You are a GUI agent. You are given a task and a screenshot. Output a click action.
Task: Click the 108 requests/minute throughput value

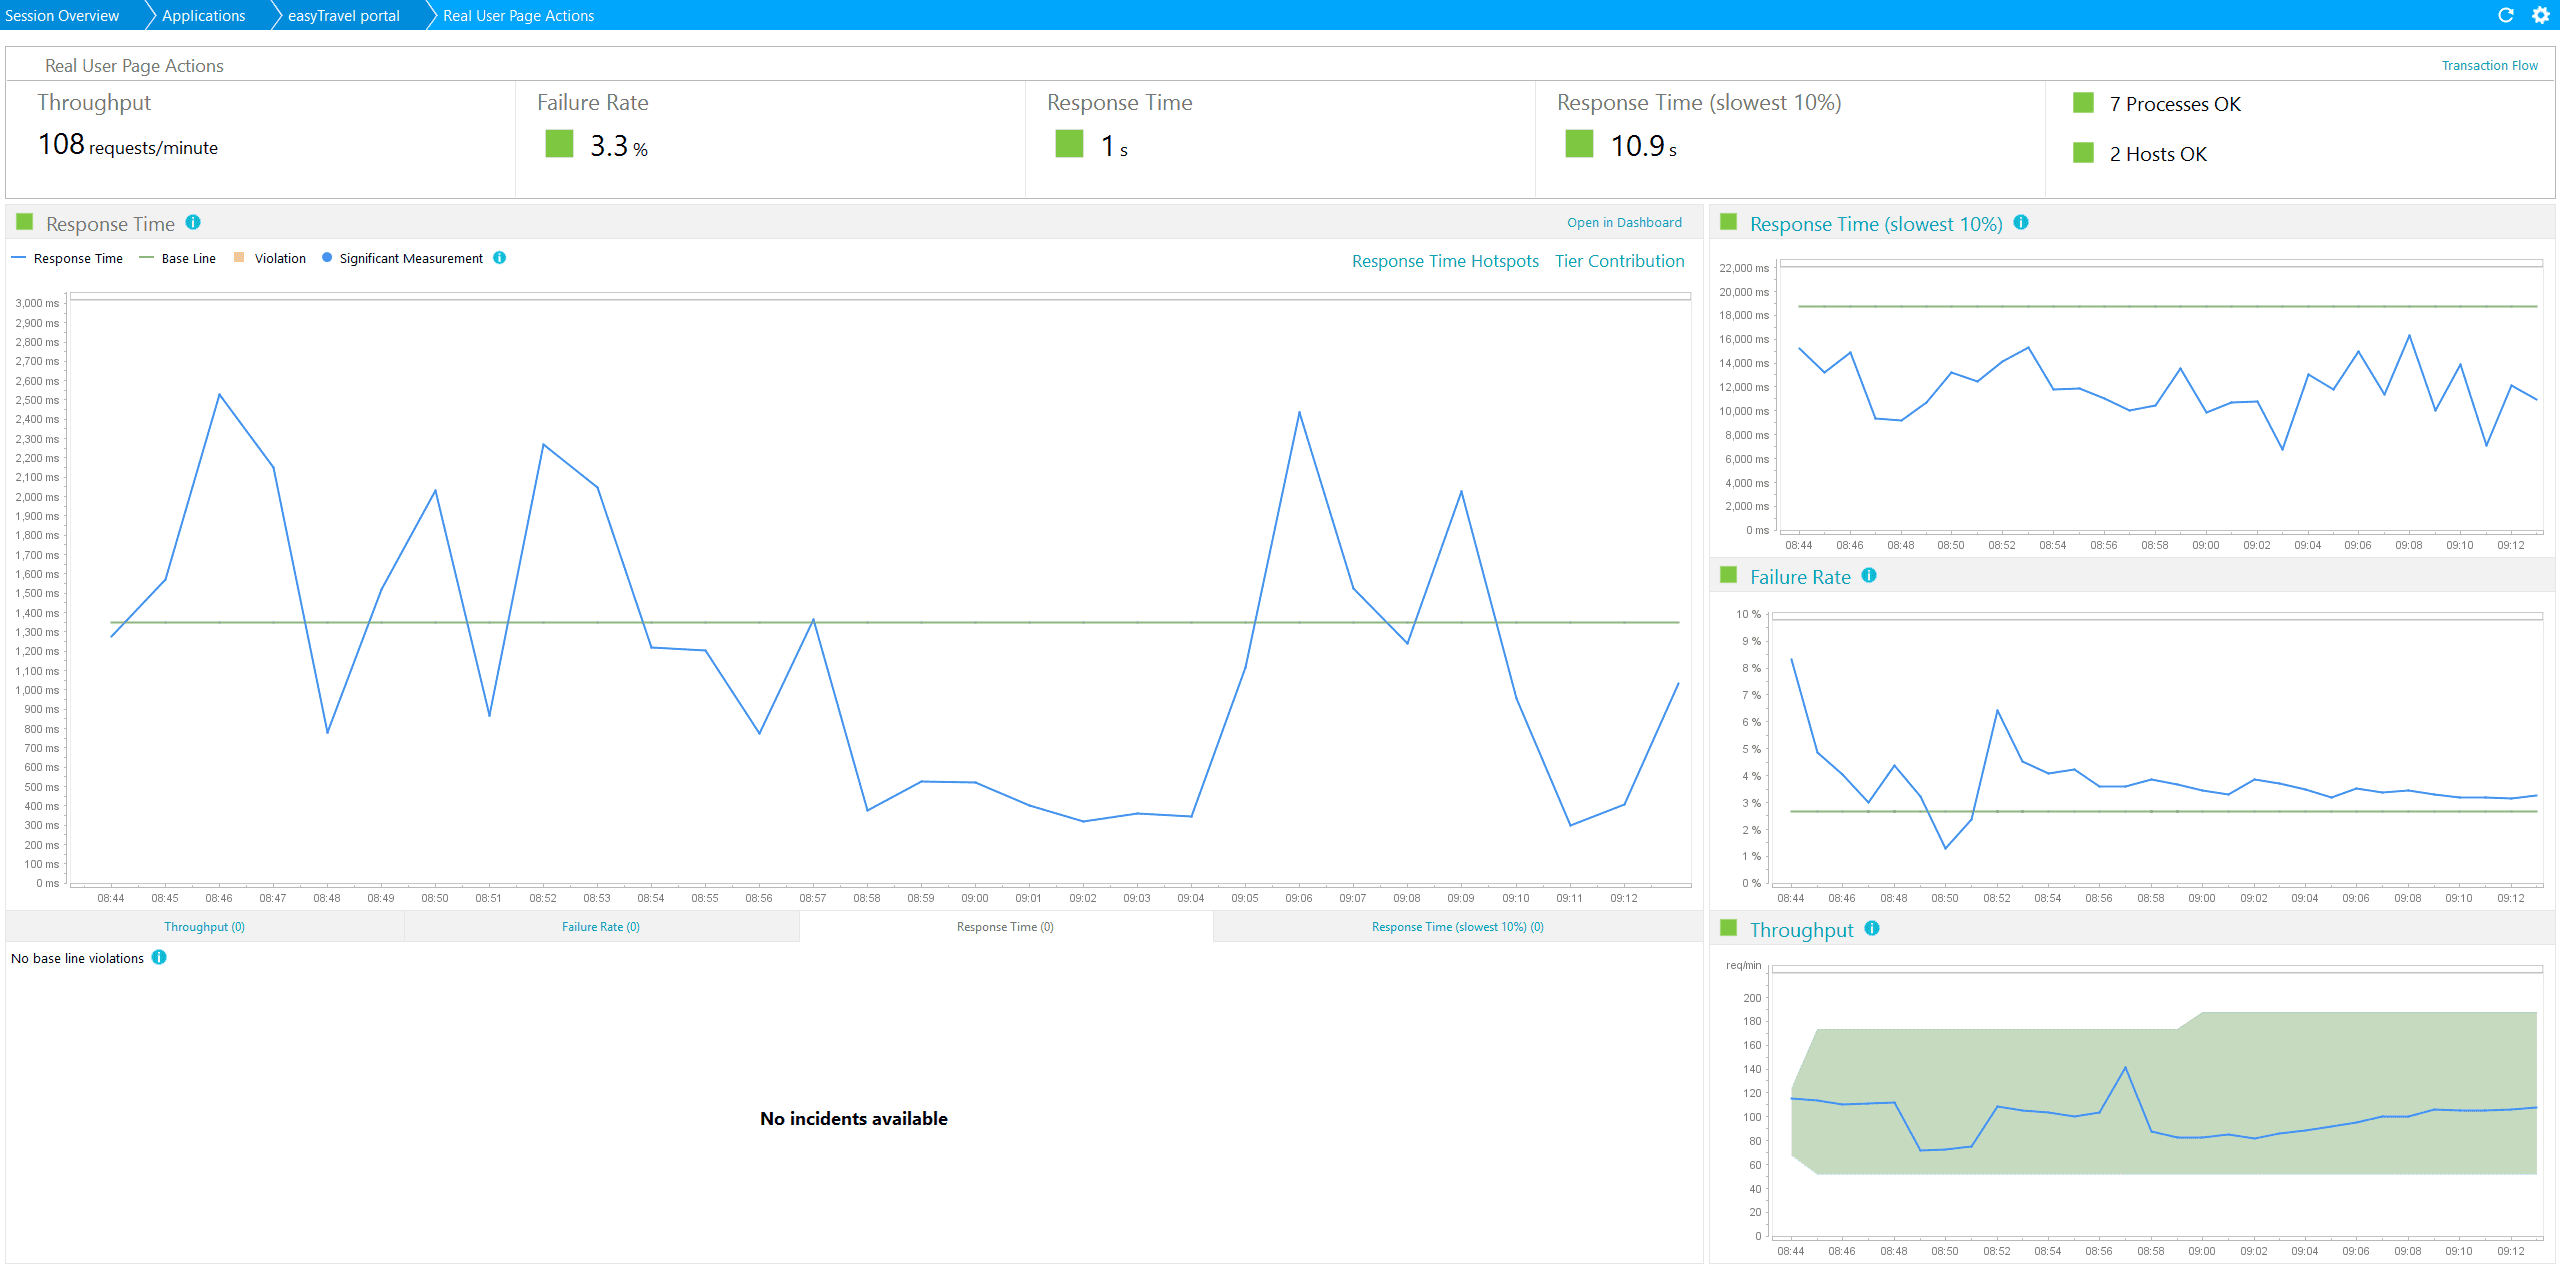point(128,145)
